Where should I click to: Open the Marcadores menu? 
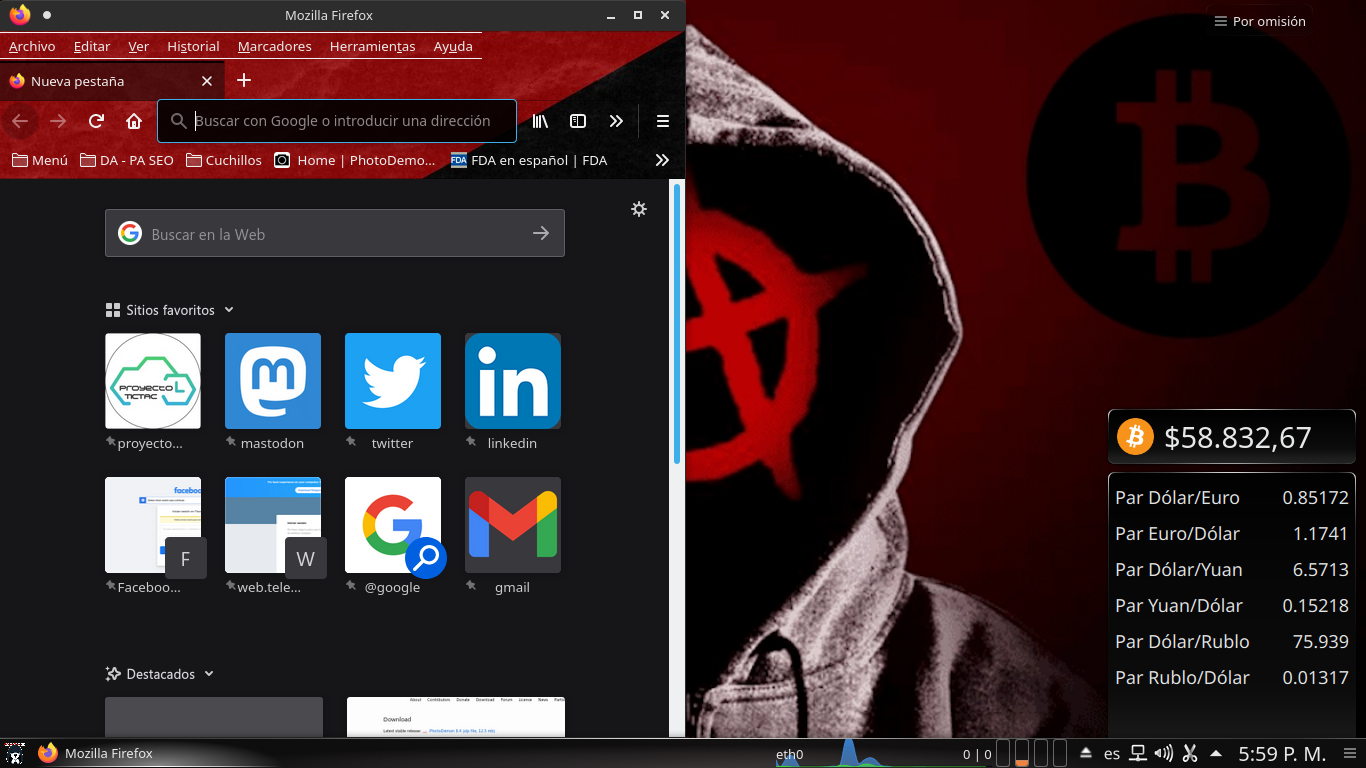click(274, 46)
